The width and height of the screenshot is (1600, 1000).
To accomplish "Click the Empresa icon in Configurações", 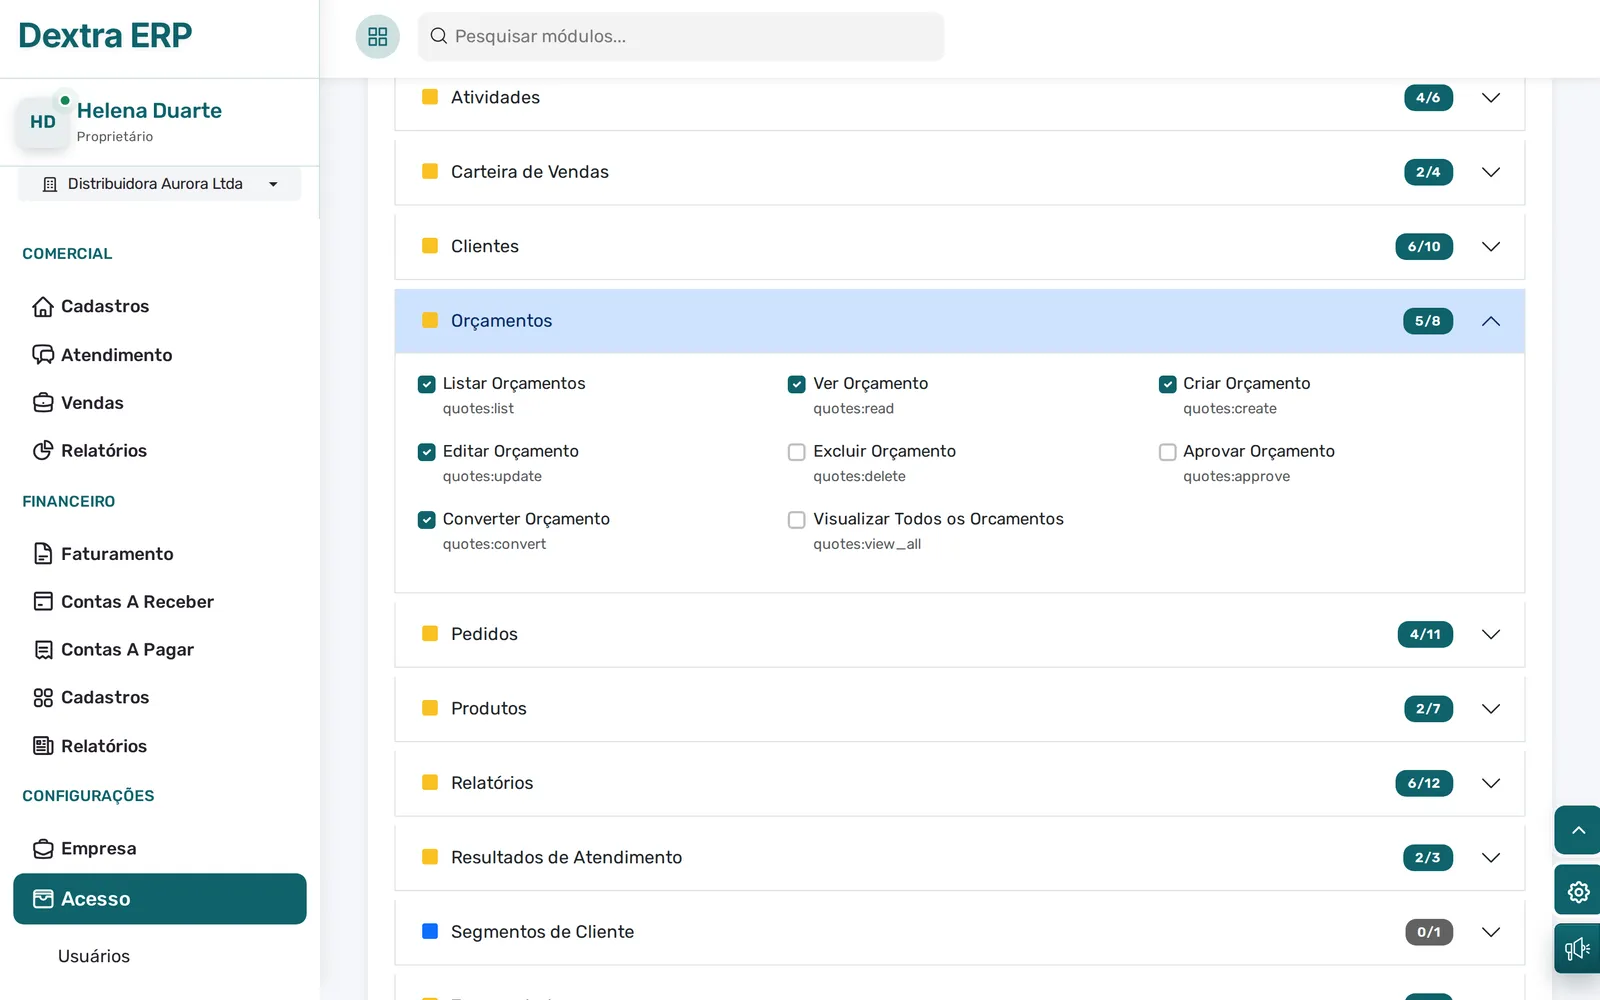I will click(x=43, y=848).
